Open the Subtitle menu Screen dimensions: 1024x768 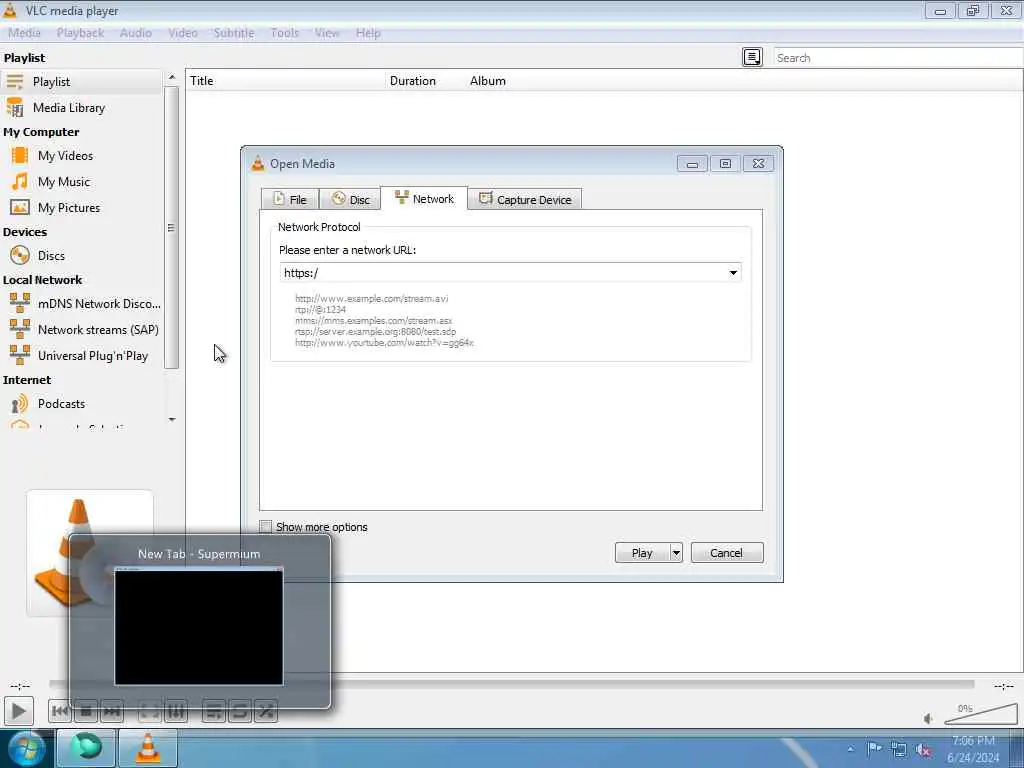tap(234, 33)
